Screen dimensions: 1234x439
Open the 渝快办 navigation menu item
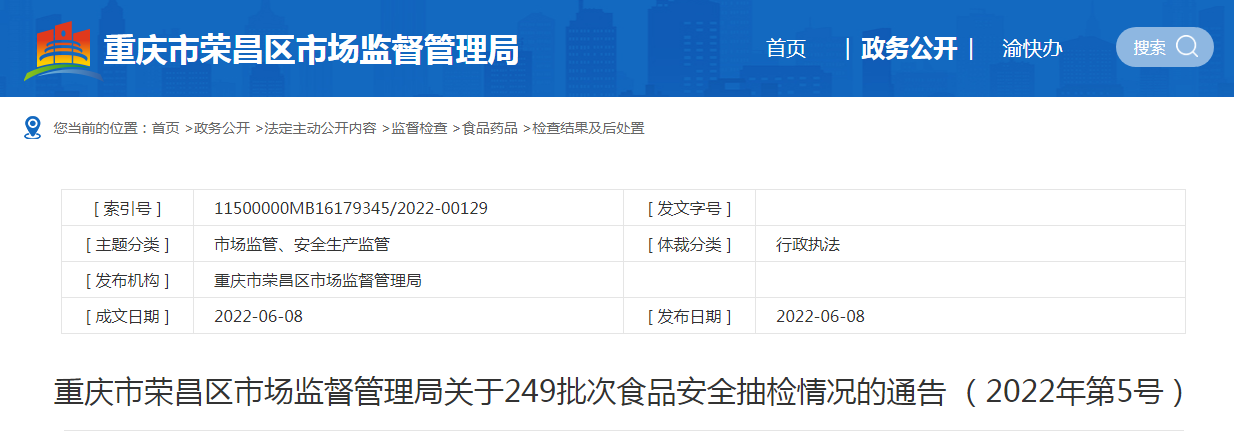(1032, 48)
